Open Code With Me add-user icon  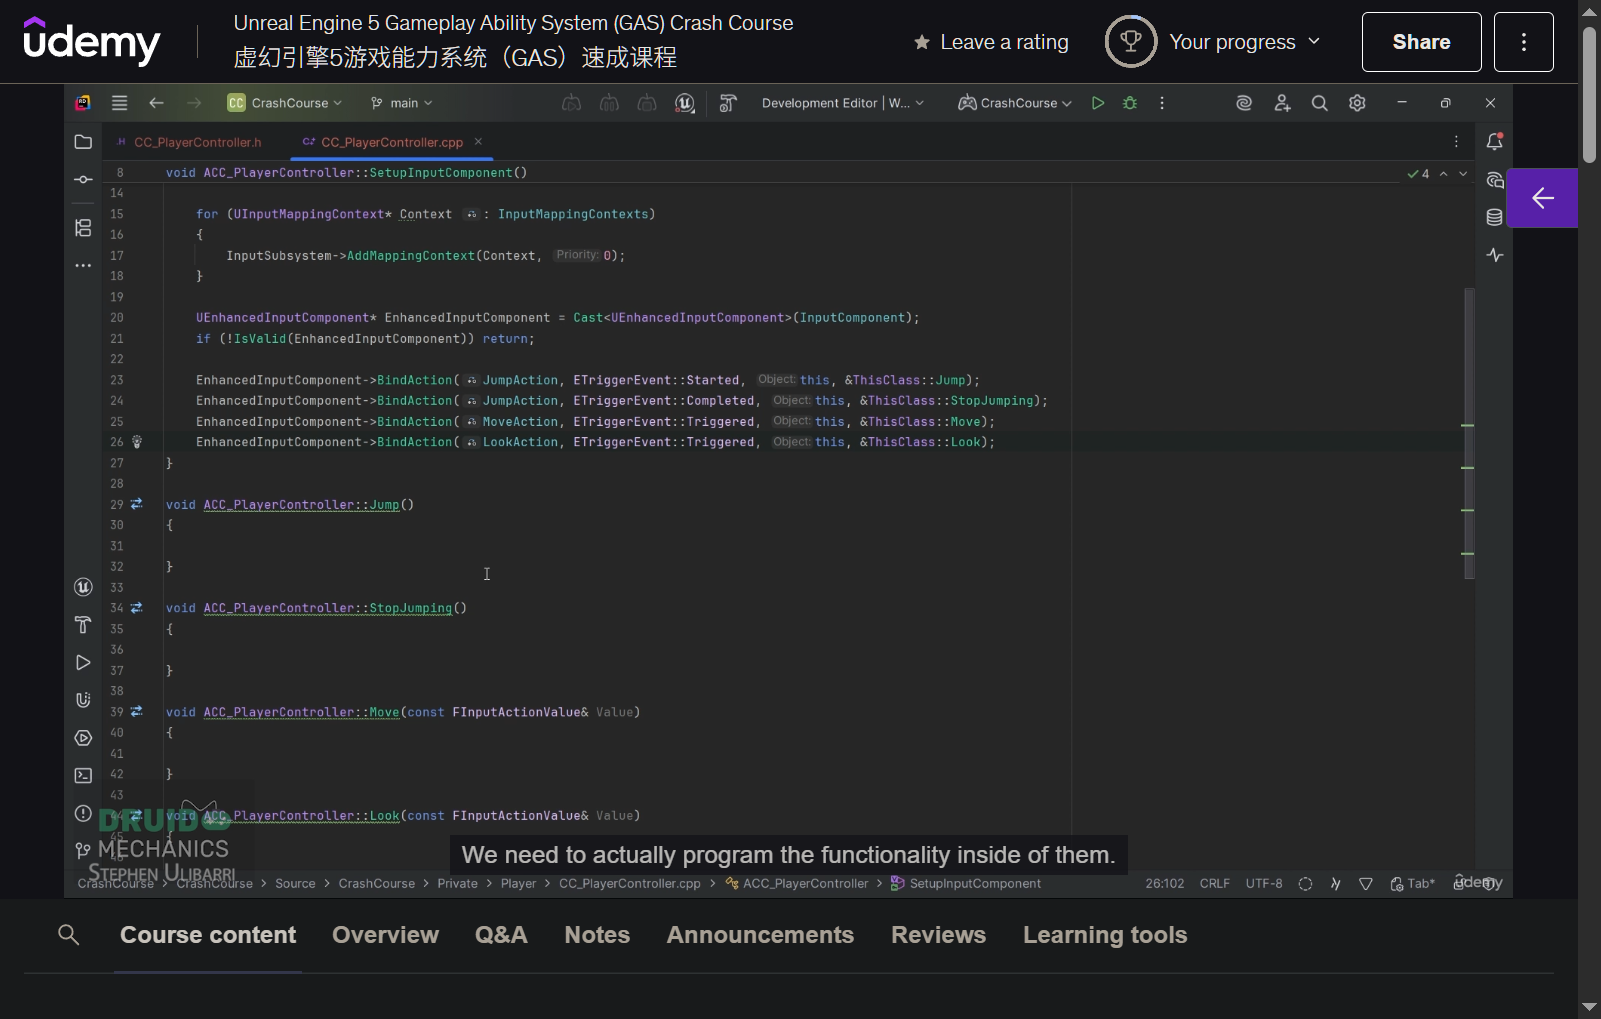click(x=1282, y=103)
